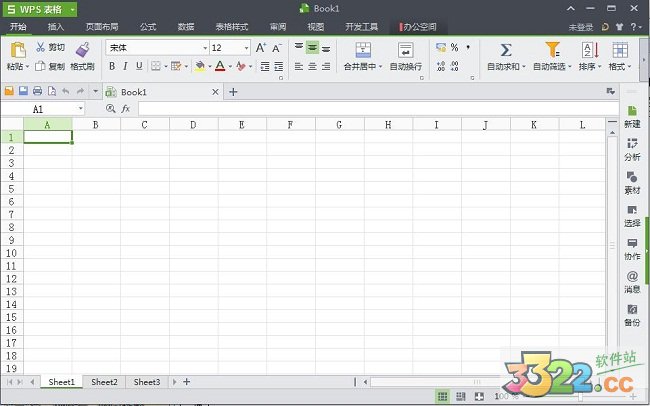Click 素材 (Materials) in right sidebar
This screenshot has height=406, width=650.
632,183
